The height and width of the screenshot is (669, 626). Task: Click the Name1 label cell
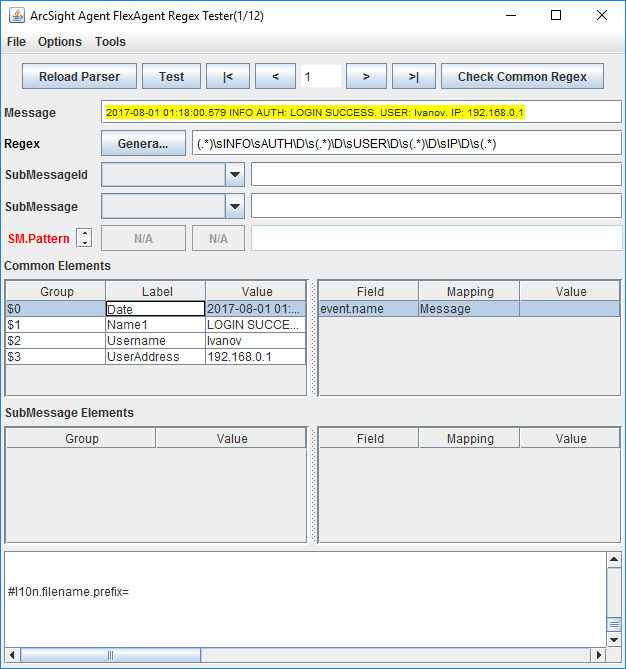tap(156, 325)
